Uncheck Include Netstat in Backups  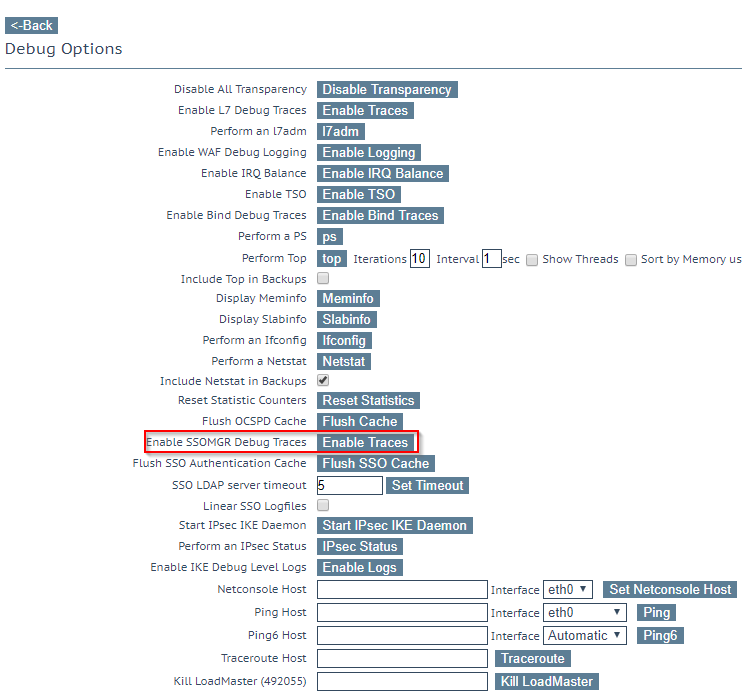tap(323, 380)
